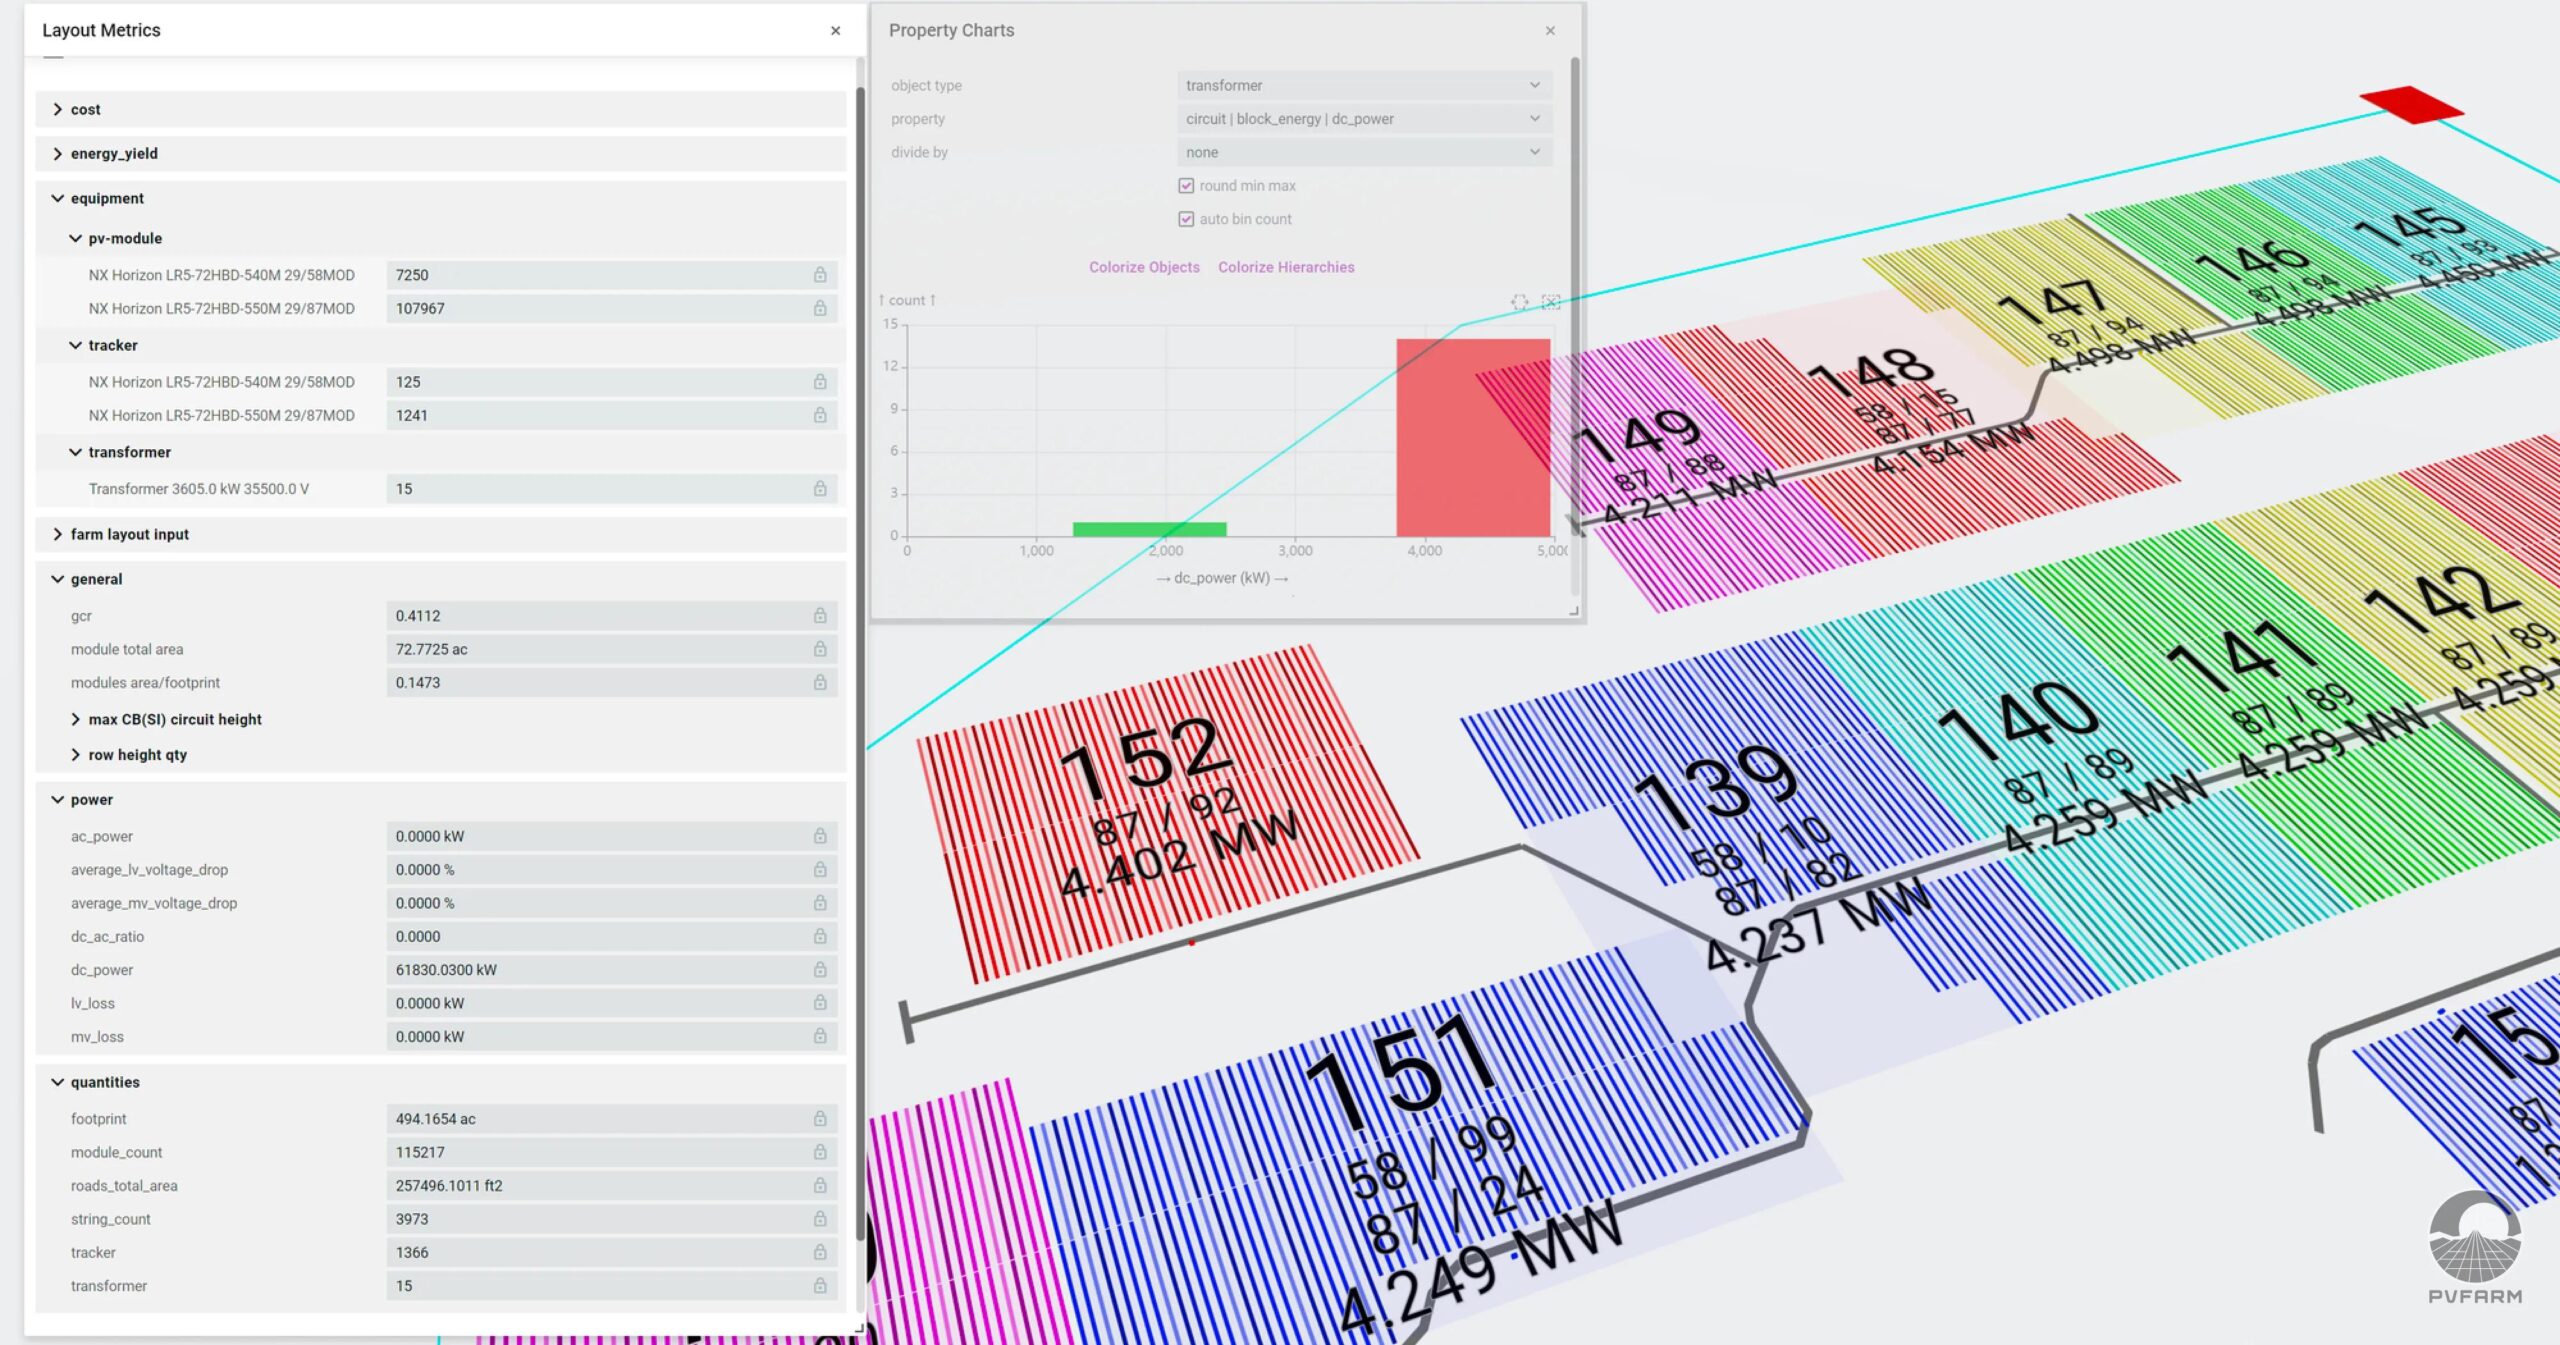This screenshot has width=2560, height=1345.
Task: Click the Colorize Hierarchies link
Action: [1286, 267]
